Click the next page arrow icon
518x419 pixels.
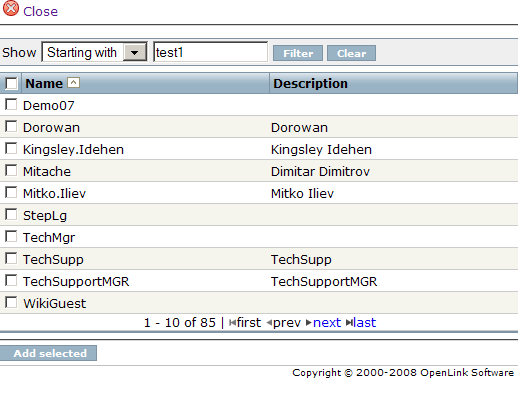[x=308, y=323]
